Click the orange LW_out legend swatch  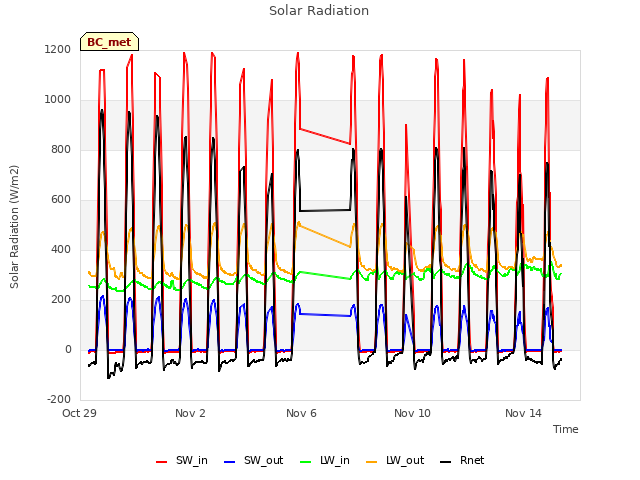[372, 462]
